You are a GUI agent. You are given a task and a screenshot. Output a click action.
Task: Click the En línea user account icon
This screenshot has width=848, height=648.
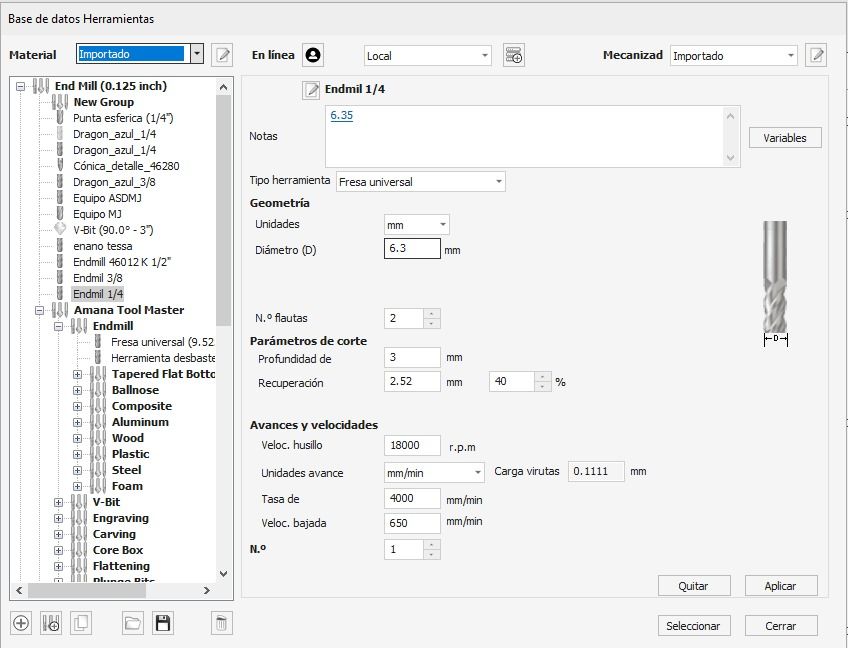coord(313,54)
